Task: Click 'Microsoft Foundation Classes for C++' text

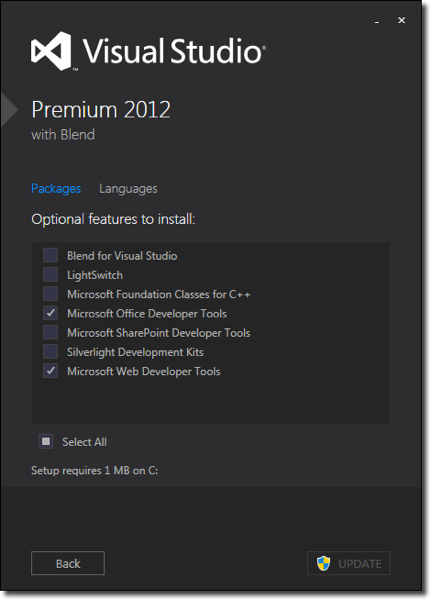Action: pos(159,294)
